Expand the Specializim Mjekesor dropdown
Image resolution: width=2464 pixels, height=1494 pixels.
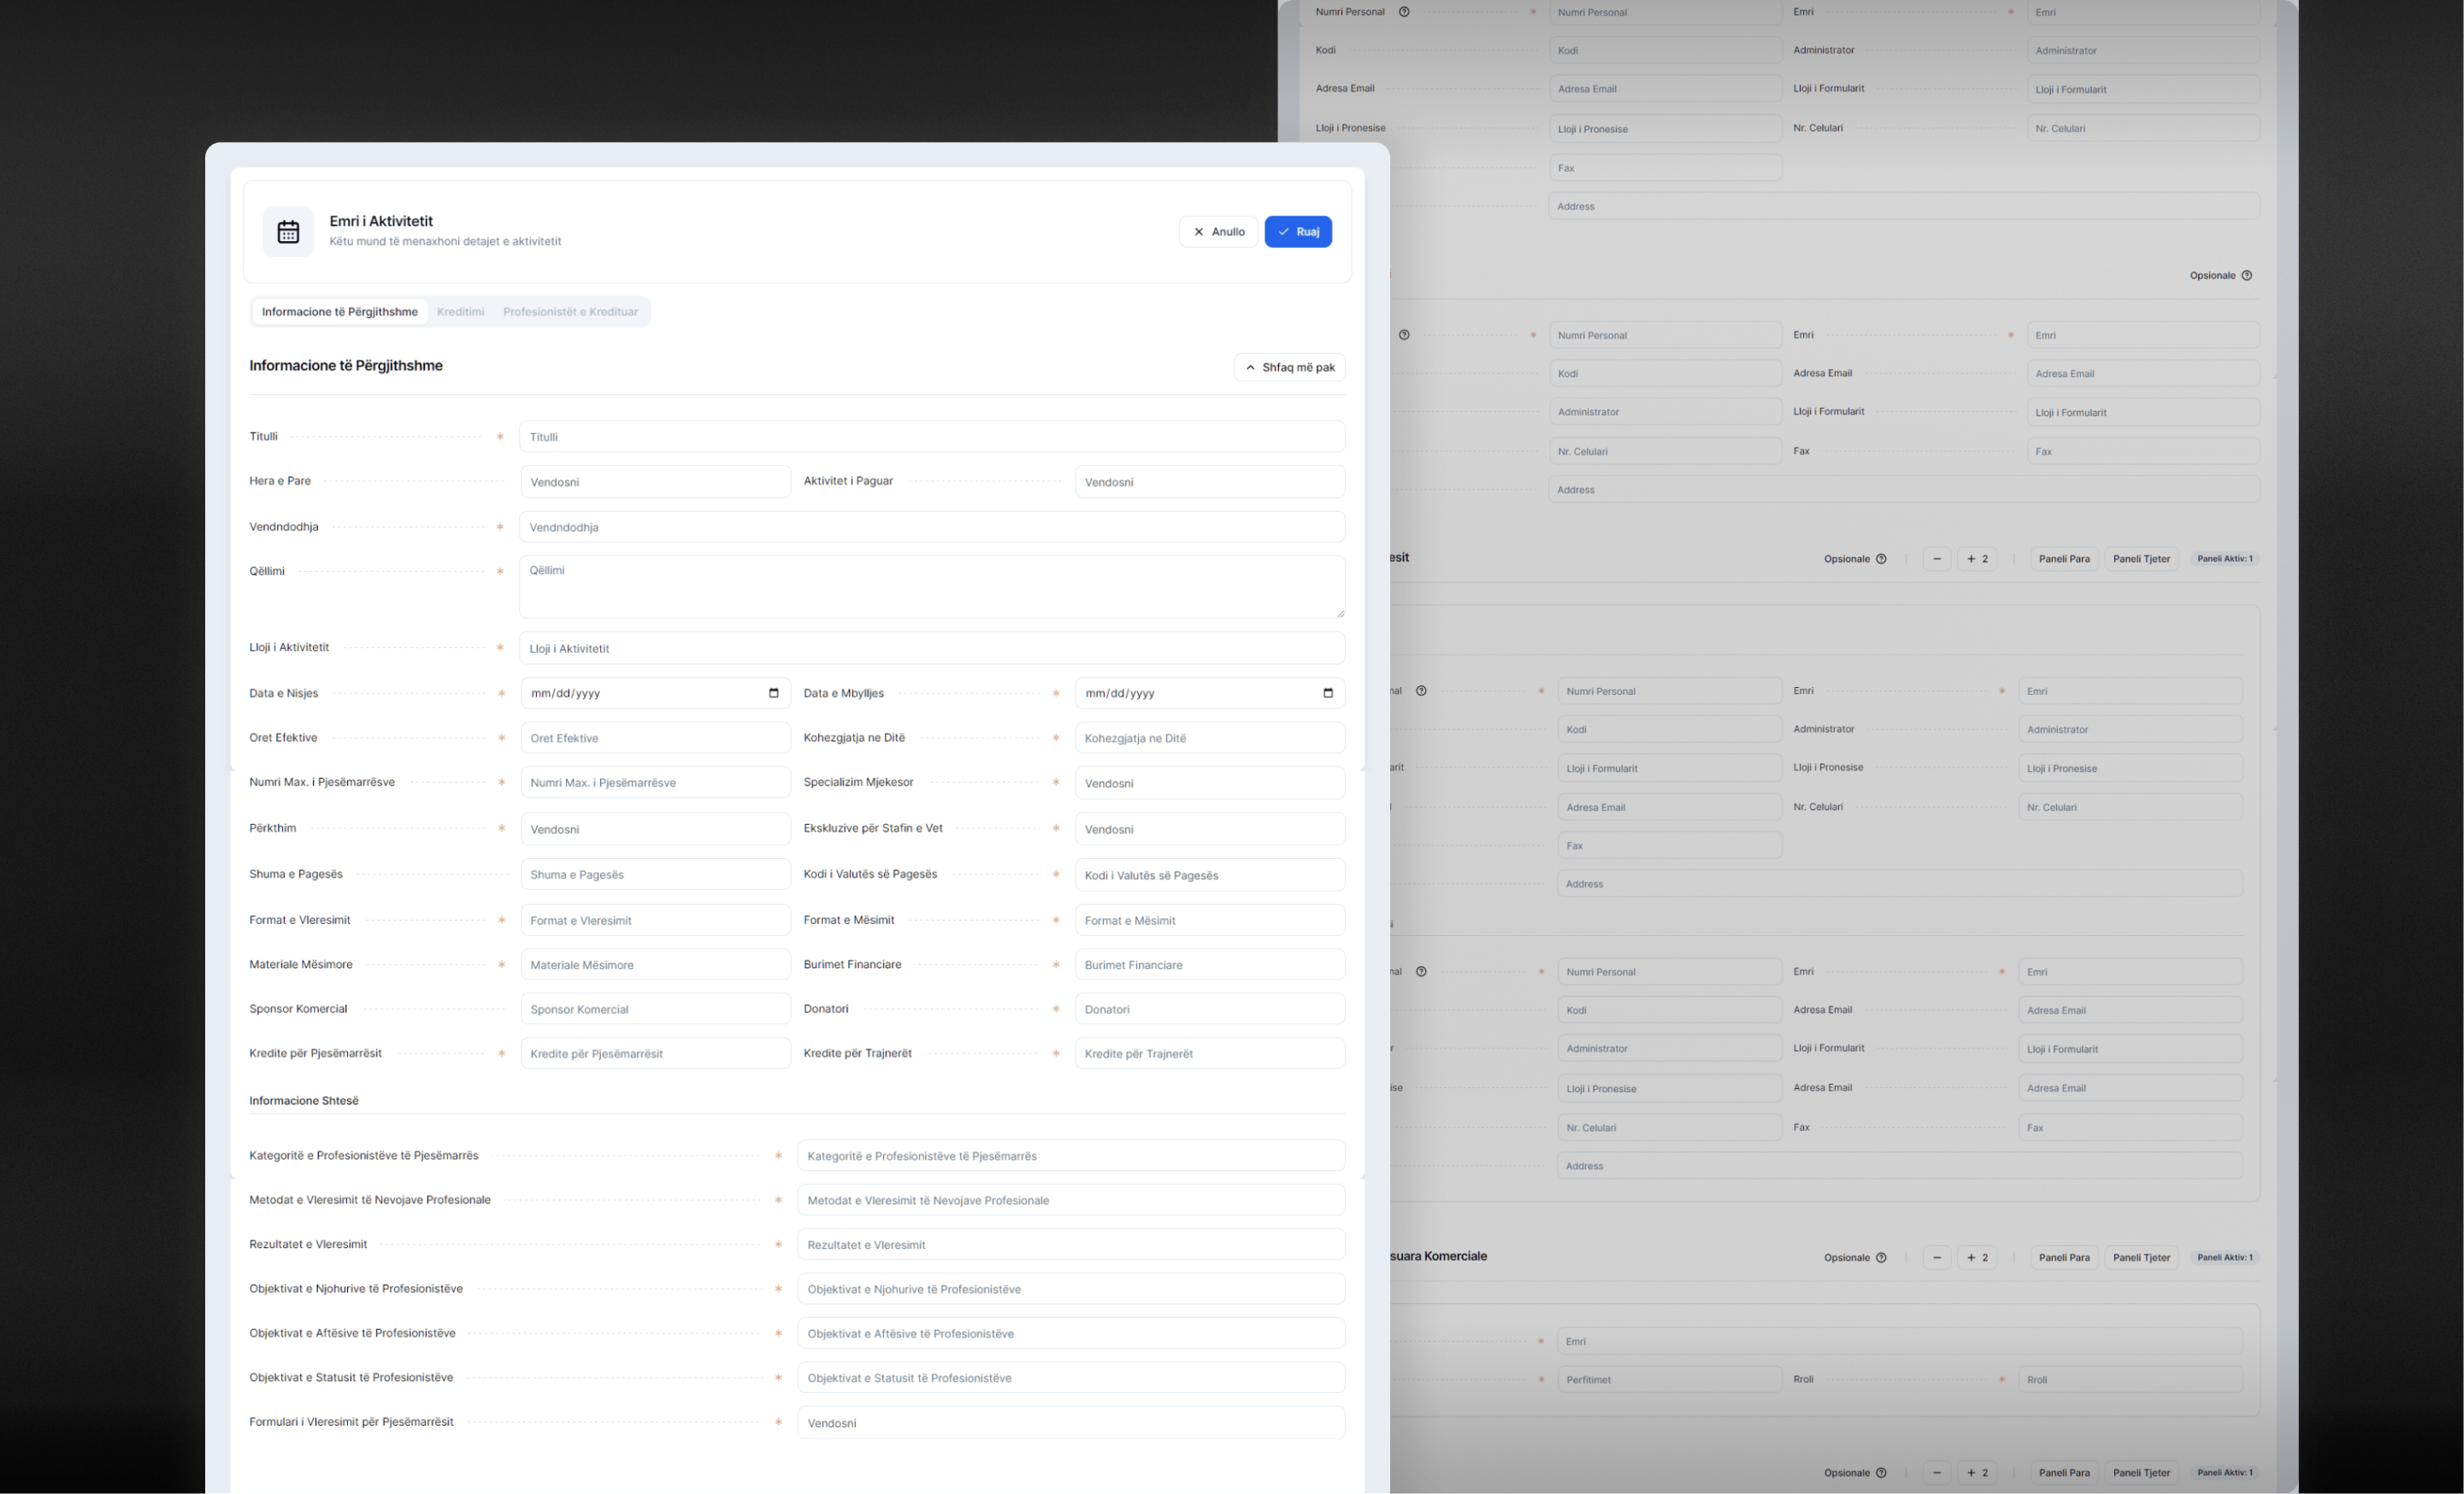click(x=1209, y=783)
